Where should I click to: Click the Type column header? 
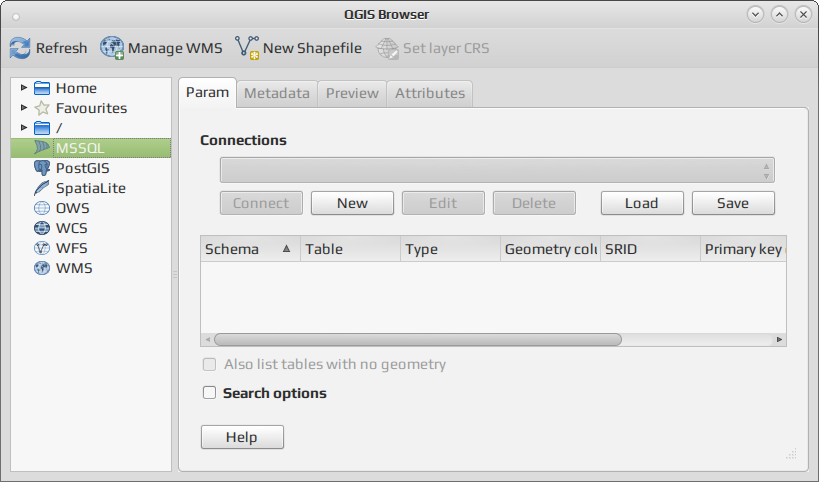(x=450, y=249)
